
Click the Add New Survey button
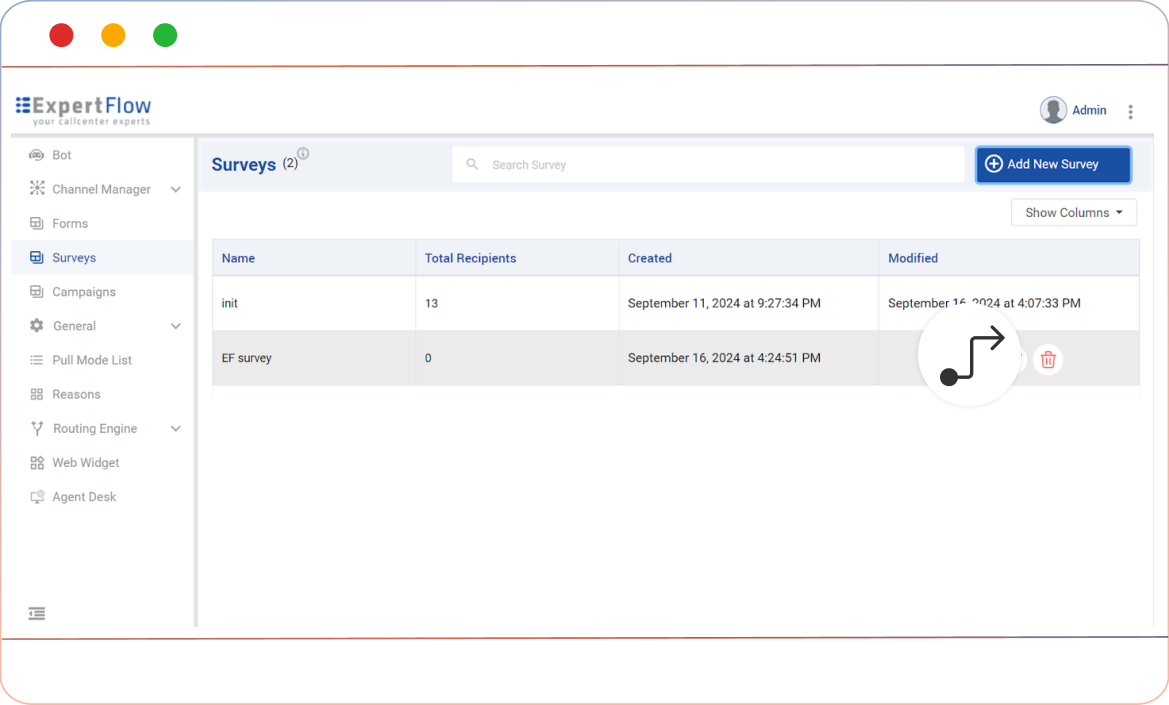(1053, 164)
